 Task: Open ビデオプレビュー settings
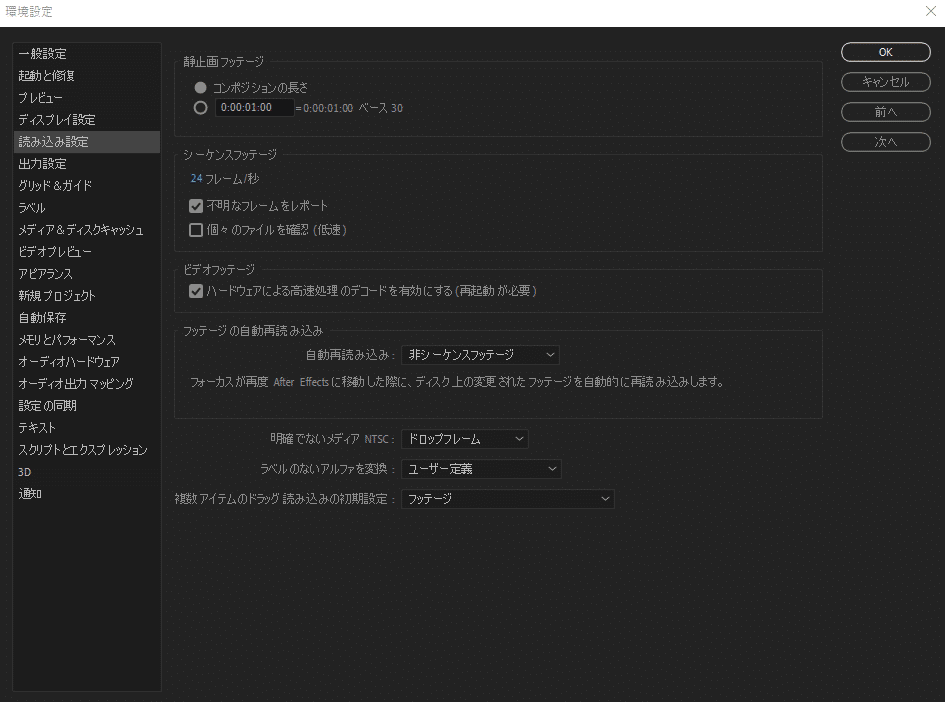[87, 252]
